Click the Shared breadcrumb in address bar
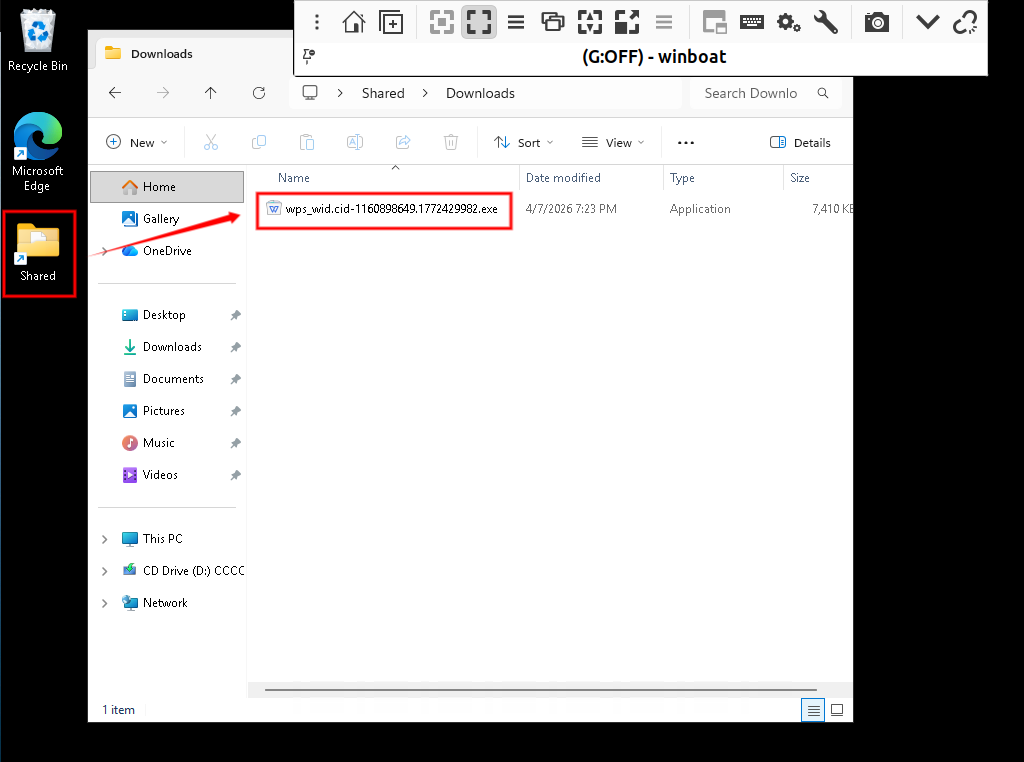 tap(383, 93)
